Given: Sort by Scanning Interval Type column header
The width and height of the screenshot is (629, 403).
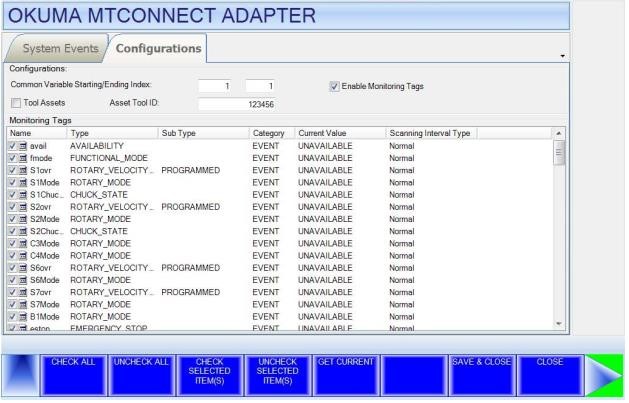Looking at the screenshot, I should [432, 134].
